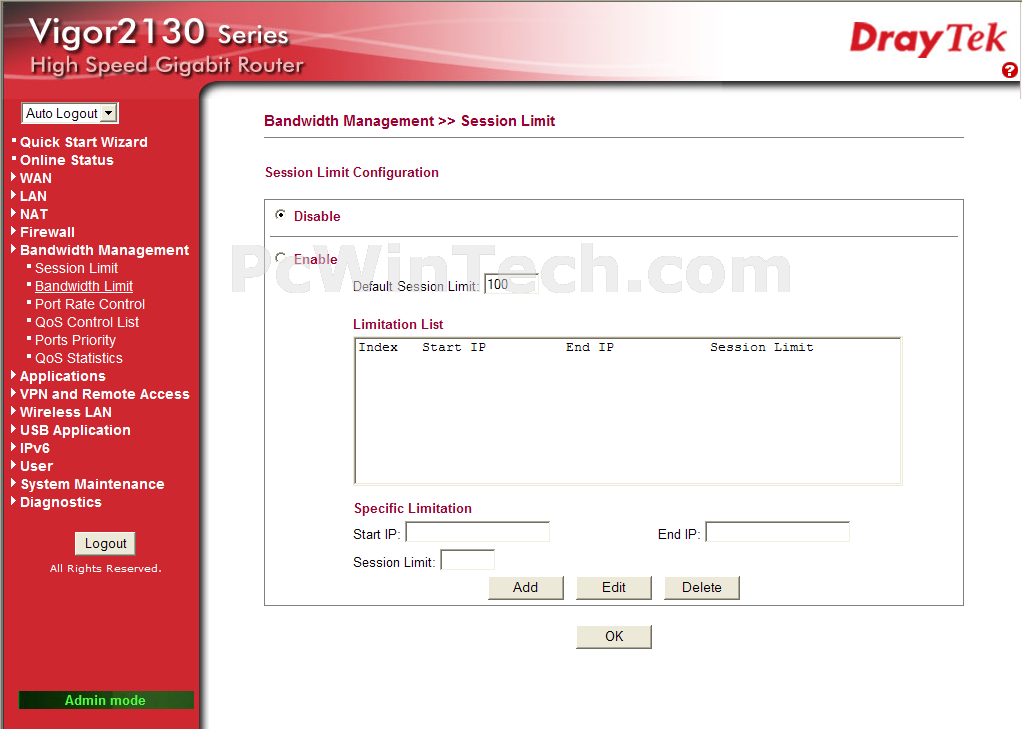Screen dimensions: 1022x729
Task: Open Ports Priority settings
Action: coord(75,340)
